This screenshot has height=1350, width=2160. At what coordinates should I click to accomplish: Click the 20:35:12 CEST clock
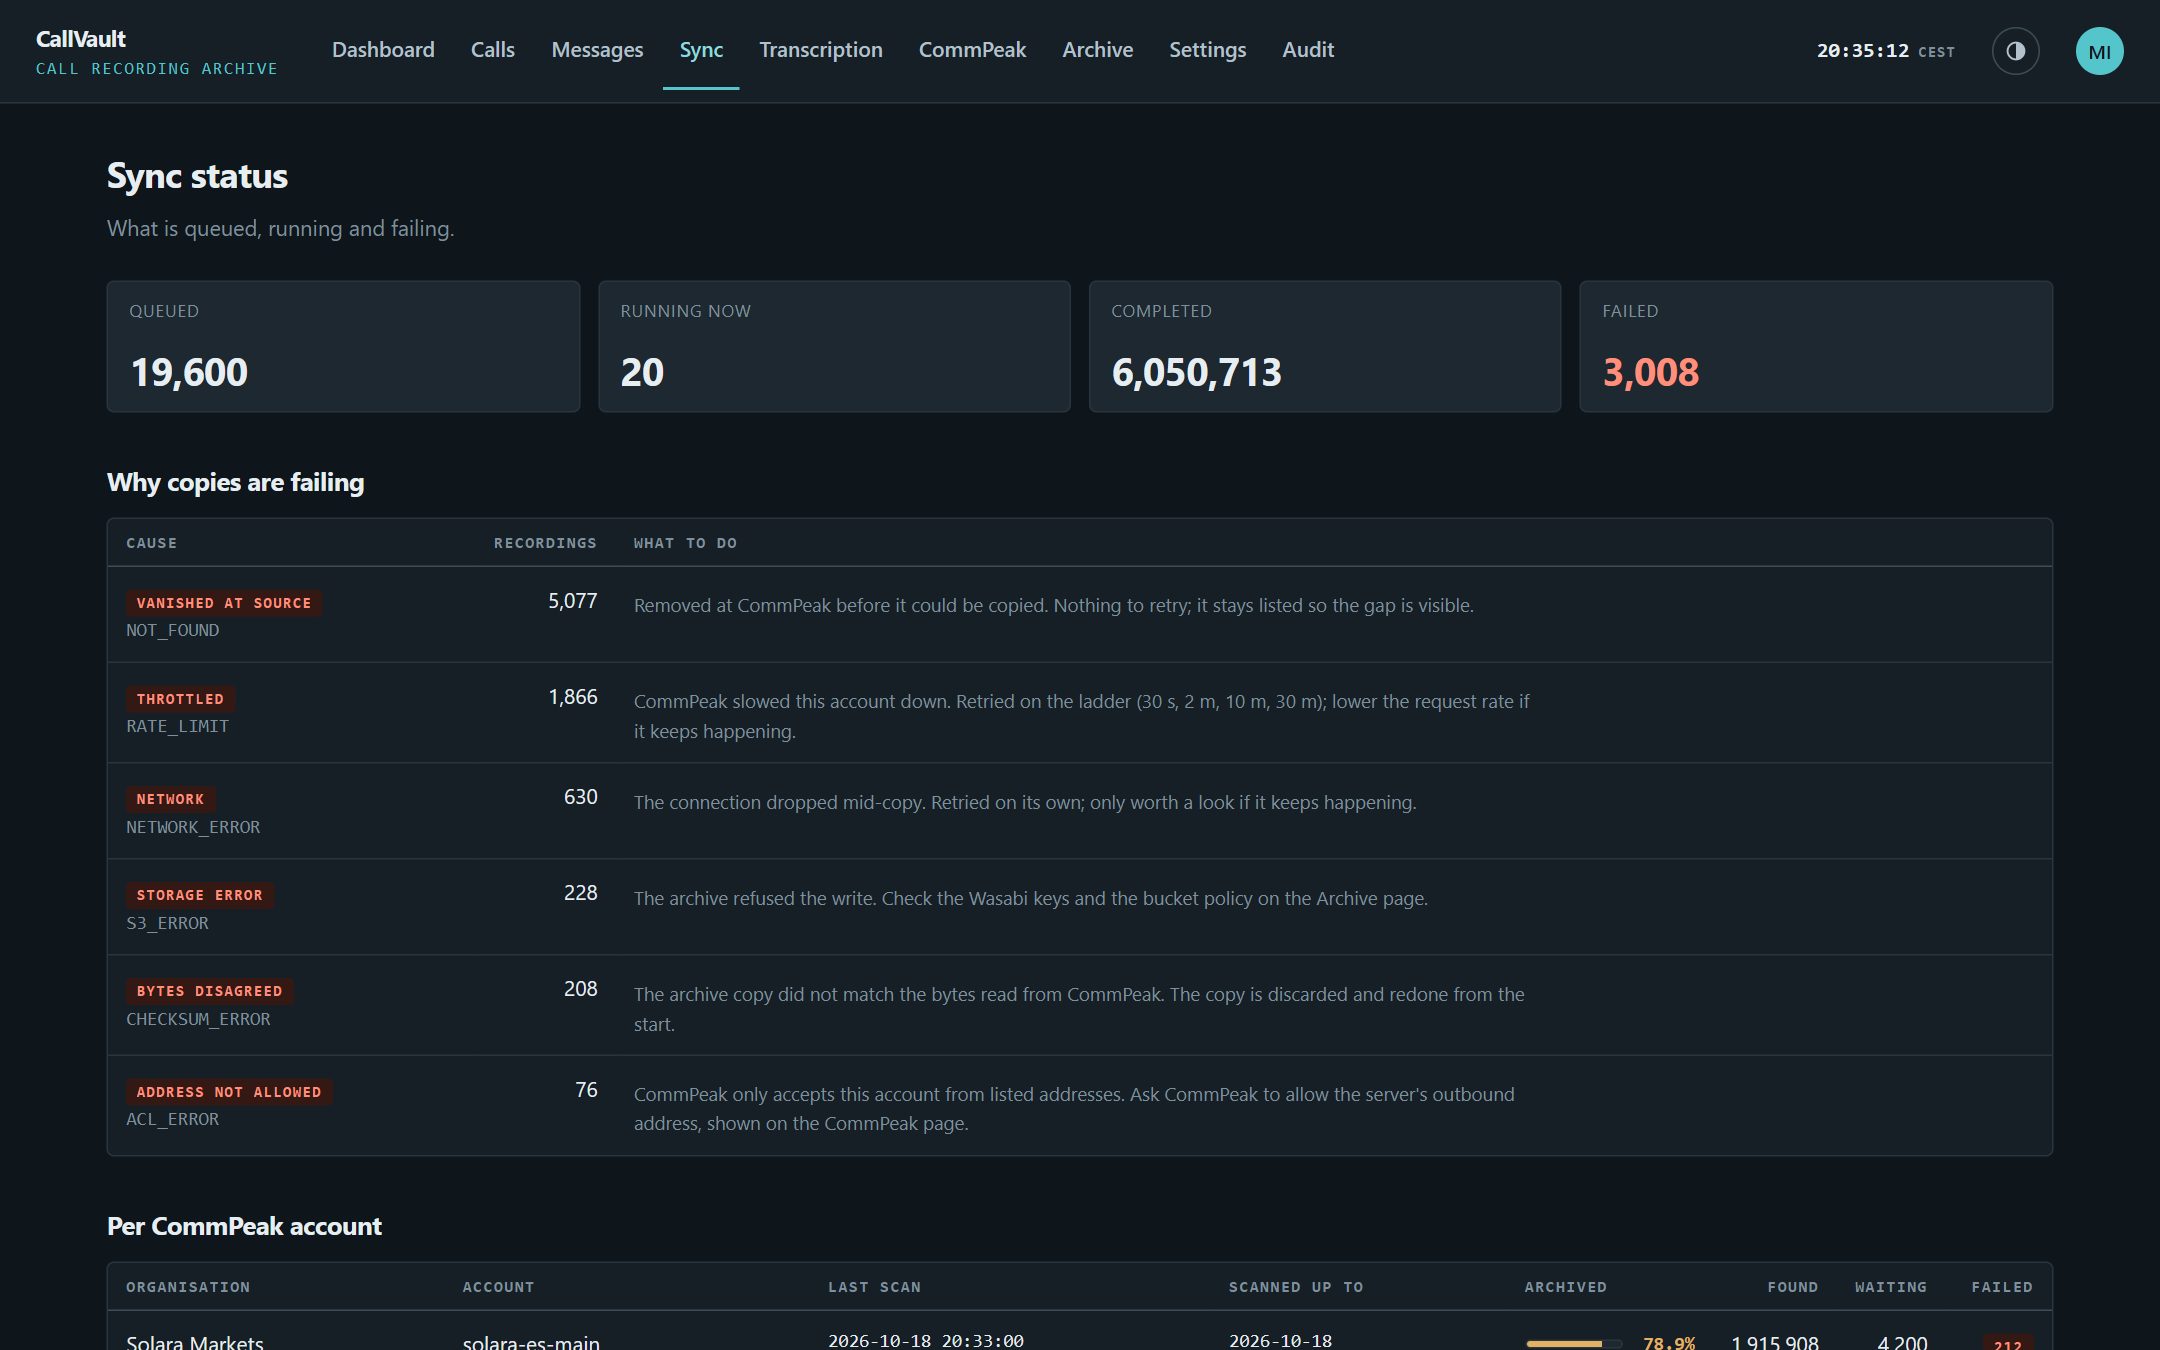(1885, 51)
